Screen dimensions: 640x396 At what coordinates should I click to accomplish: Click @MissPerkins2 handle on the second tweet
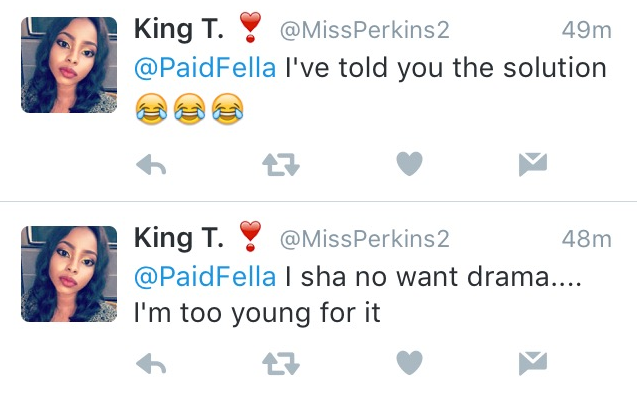pos(364,240)
